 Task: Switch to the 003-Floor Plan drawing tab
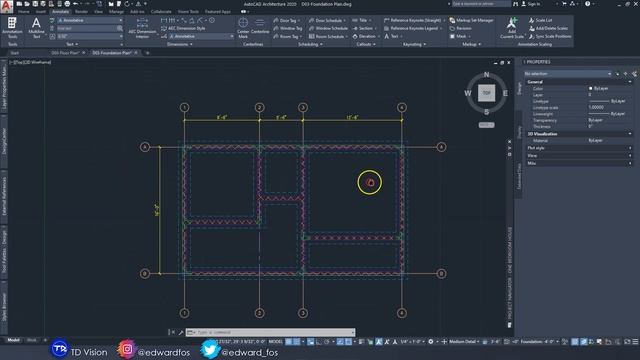click(x=65, y=53)
